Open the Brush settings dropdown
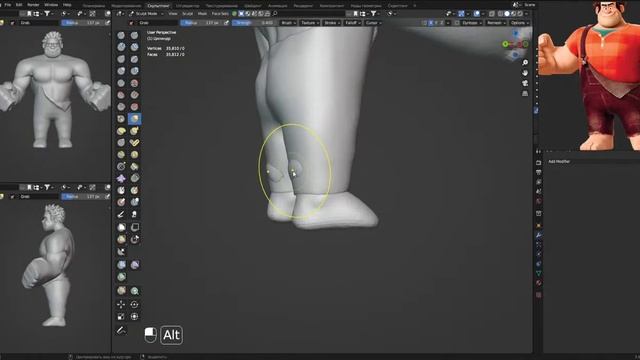Screen dimensions: 640x360 288,23
